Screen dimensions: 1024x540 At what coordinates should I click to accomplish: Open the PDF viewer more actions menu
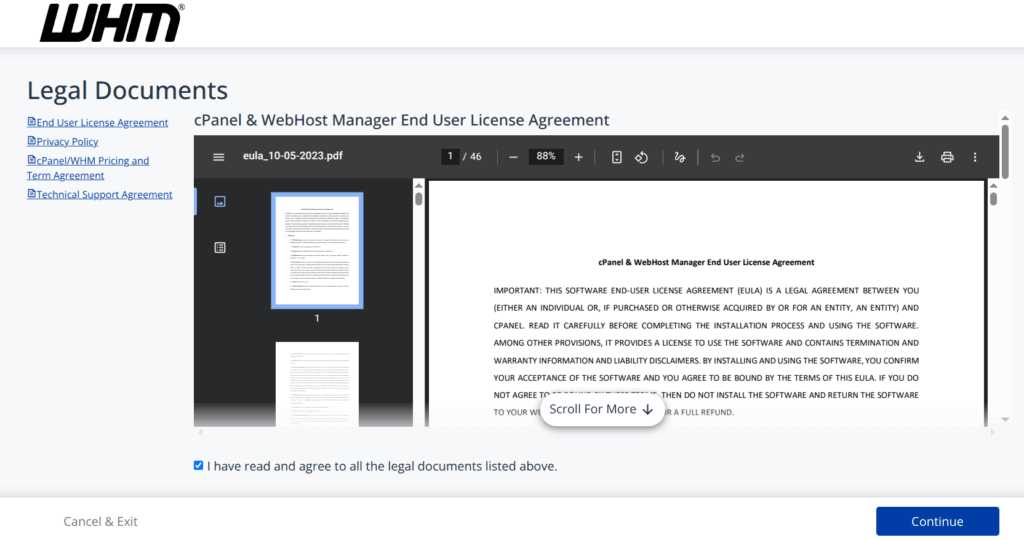(975, 157)
